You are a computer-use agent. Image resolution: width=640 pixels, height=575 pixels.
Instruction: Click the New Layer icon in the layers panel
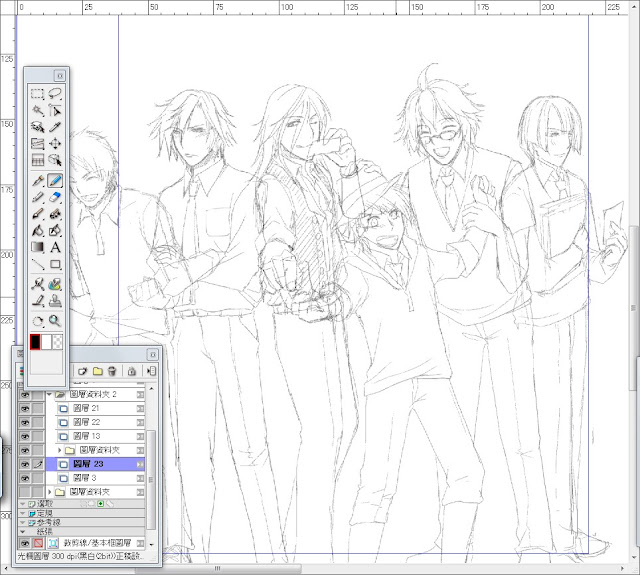[83, 371]
